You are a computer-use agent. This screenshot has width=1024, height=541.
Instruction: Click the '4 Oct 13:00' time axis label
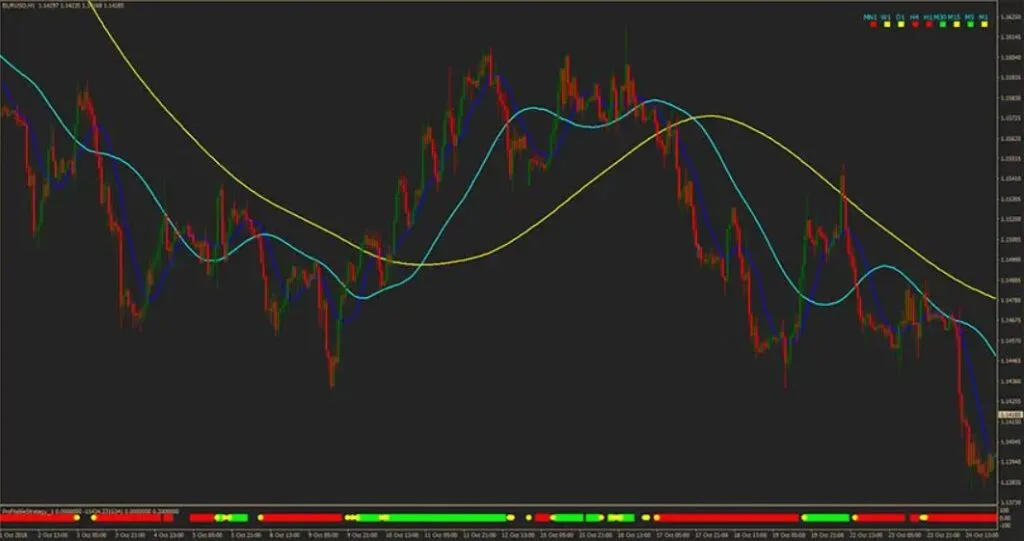click(x=168, y=535)
